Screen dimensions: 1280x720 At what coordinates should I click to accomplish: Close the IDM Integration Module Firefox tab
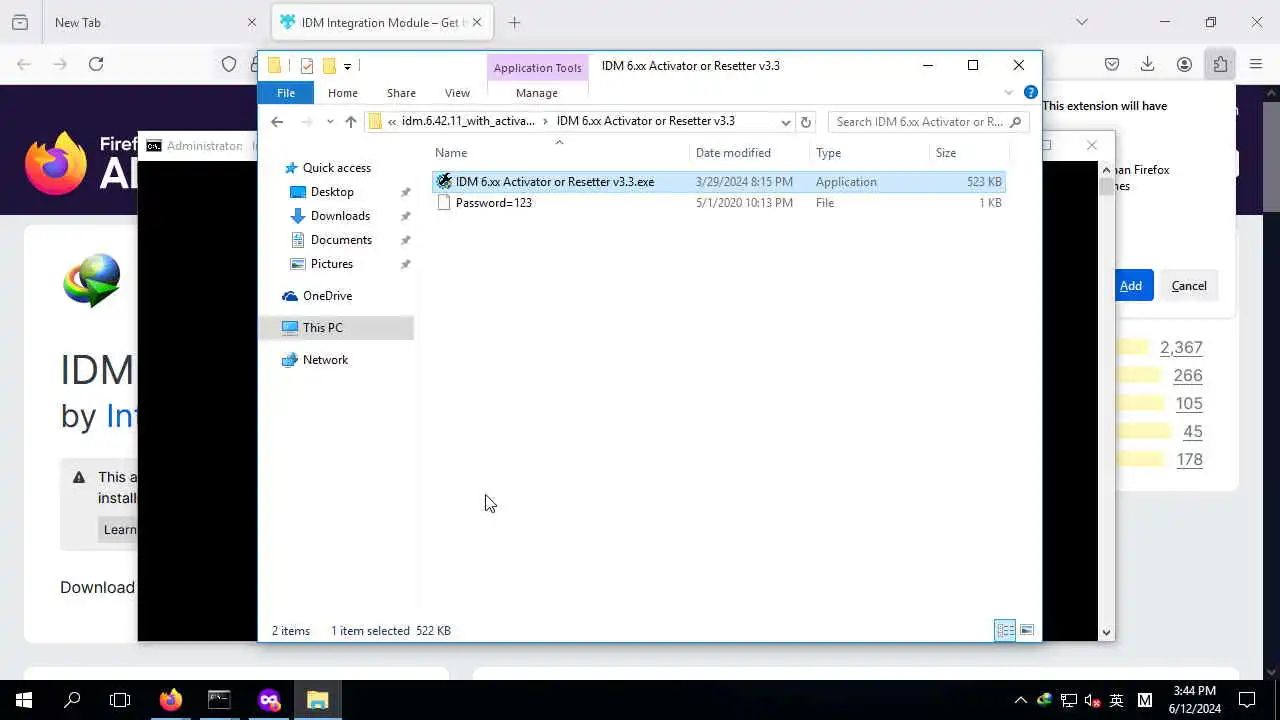tap(477, 22)
